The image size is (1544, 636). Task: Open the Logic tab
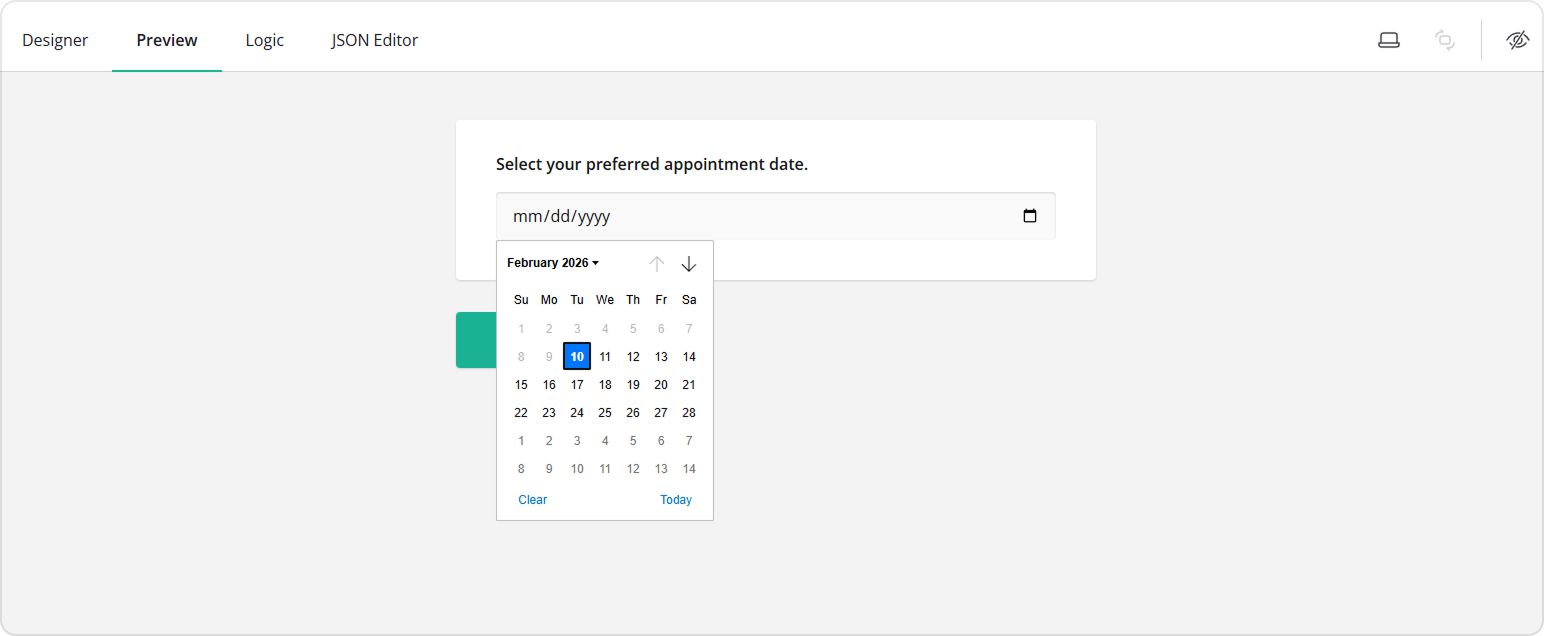[x=264, y=40]
